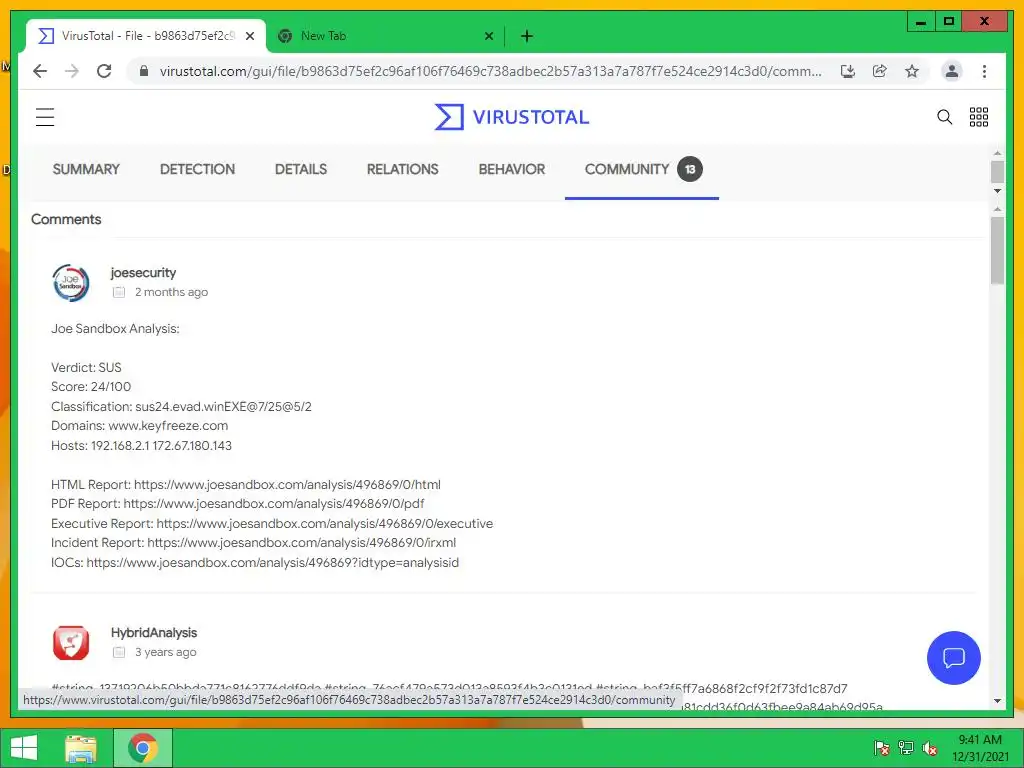Viewport: 1024px width, 768px height.
Task: Select the COMMUNITY tab
Action: [x=642, y=170]
